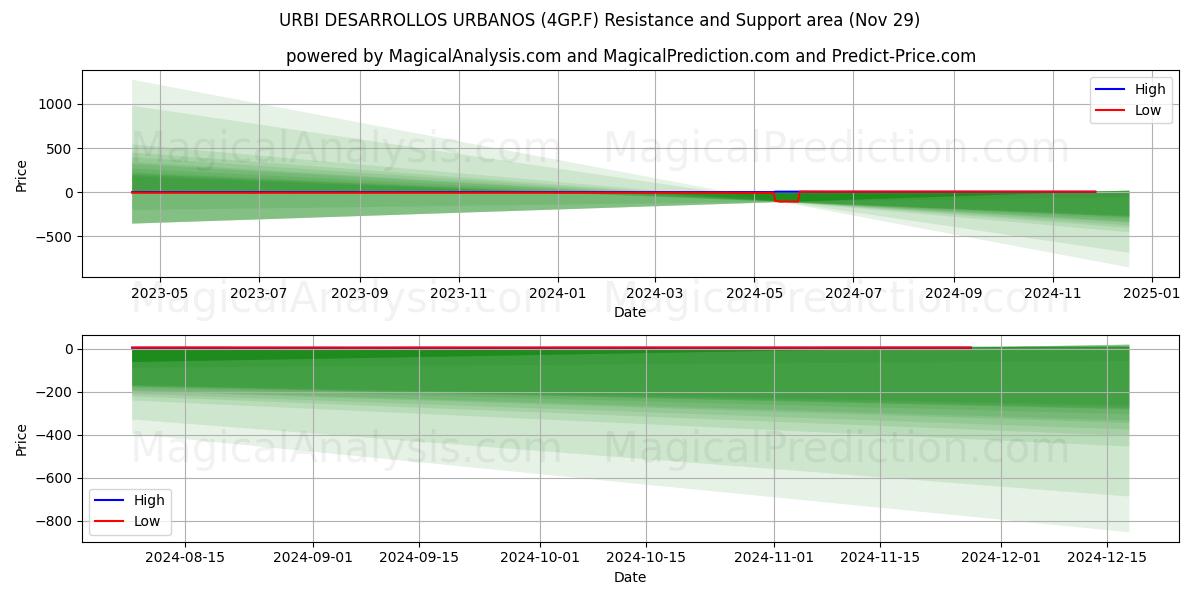
Task: Click the bottom chart 'Date' axis label
Action: [630, 577]
